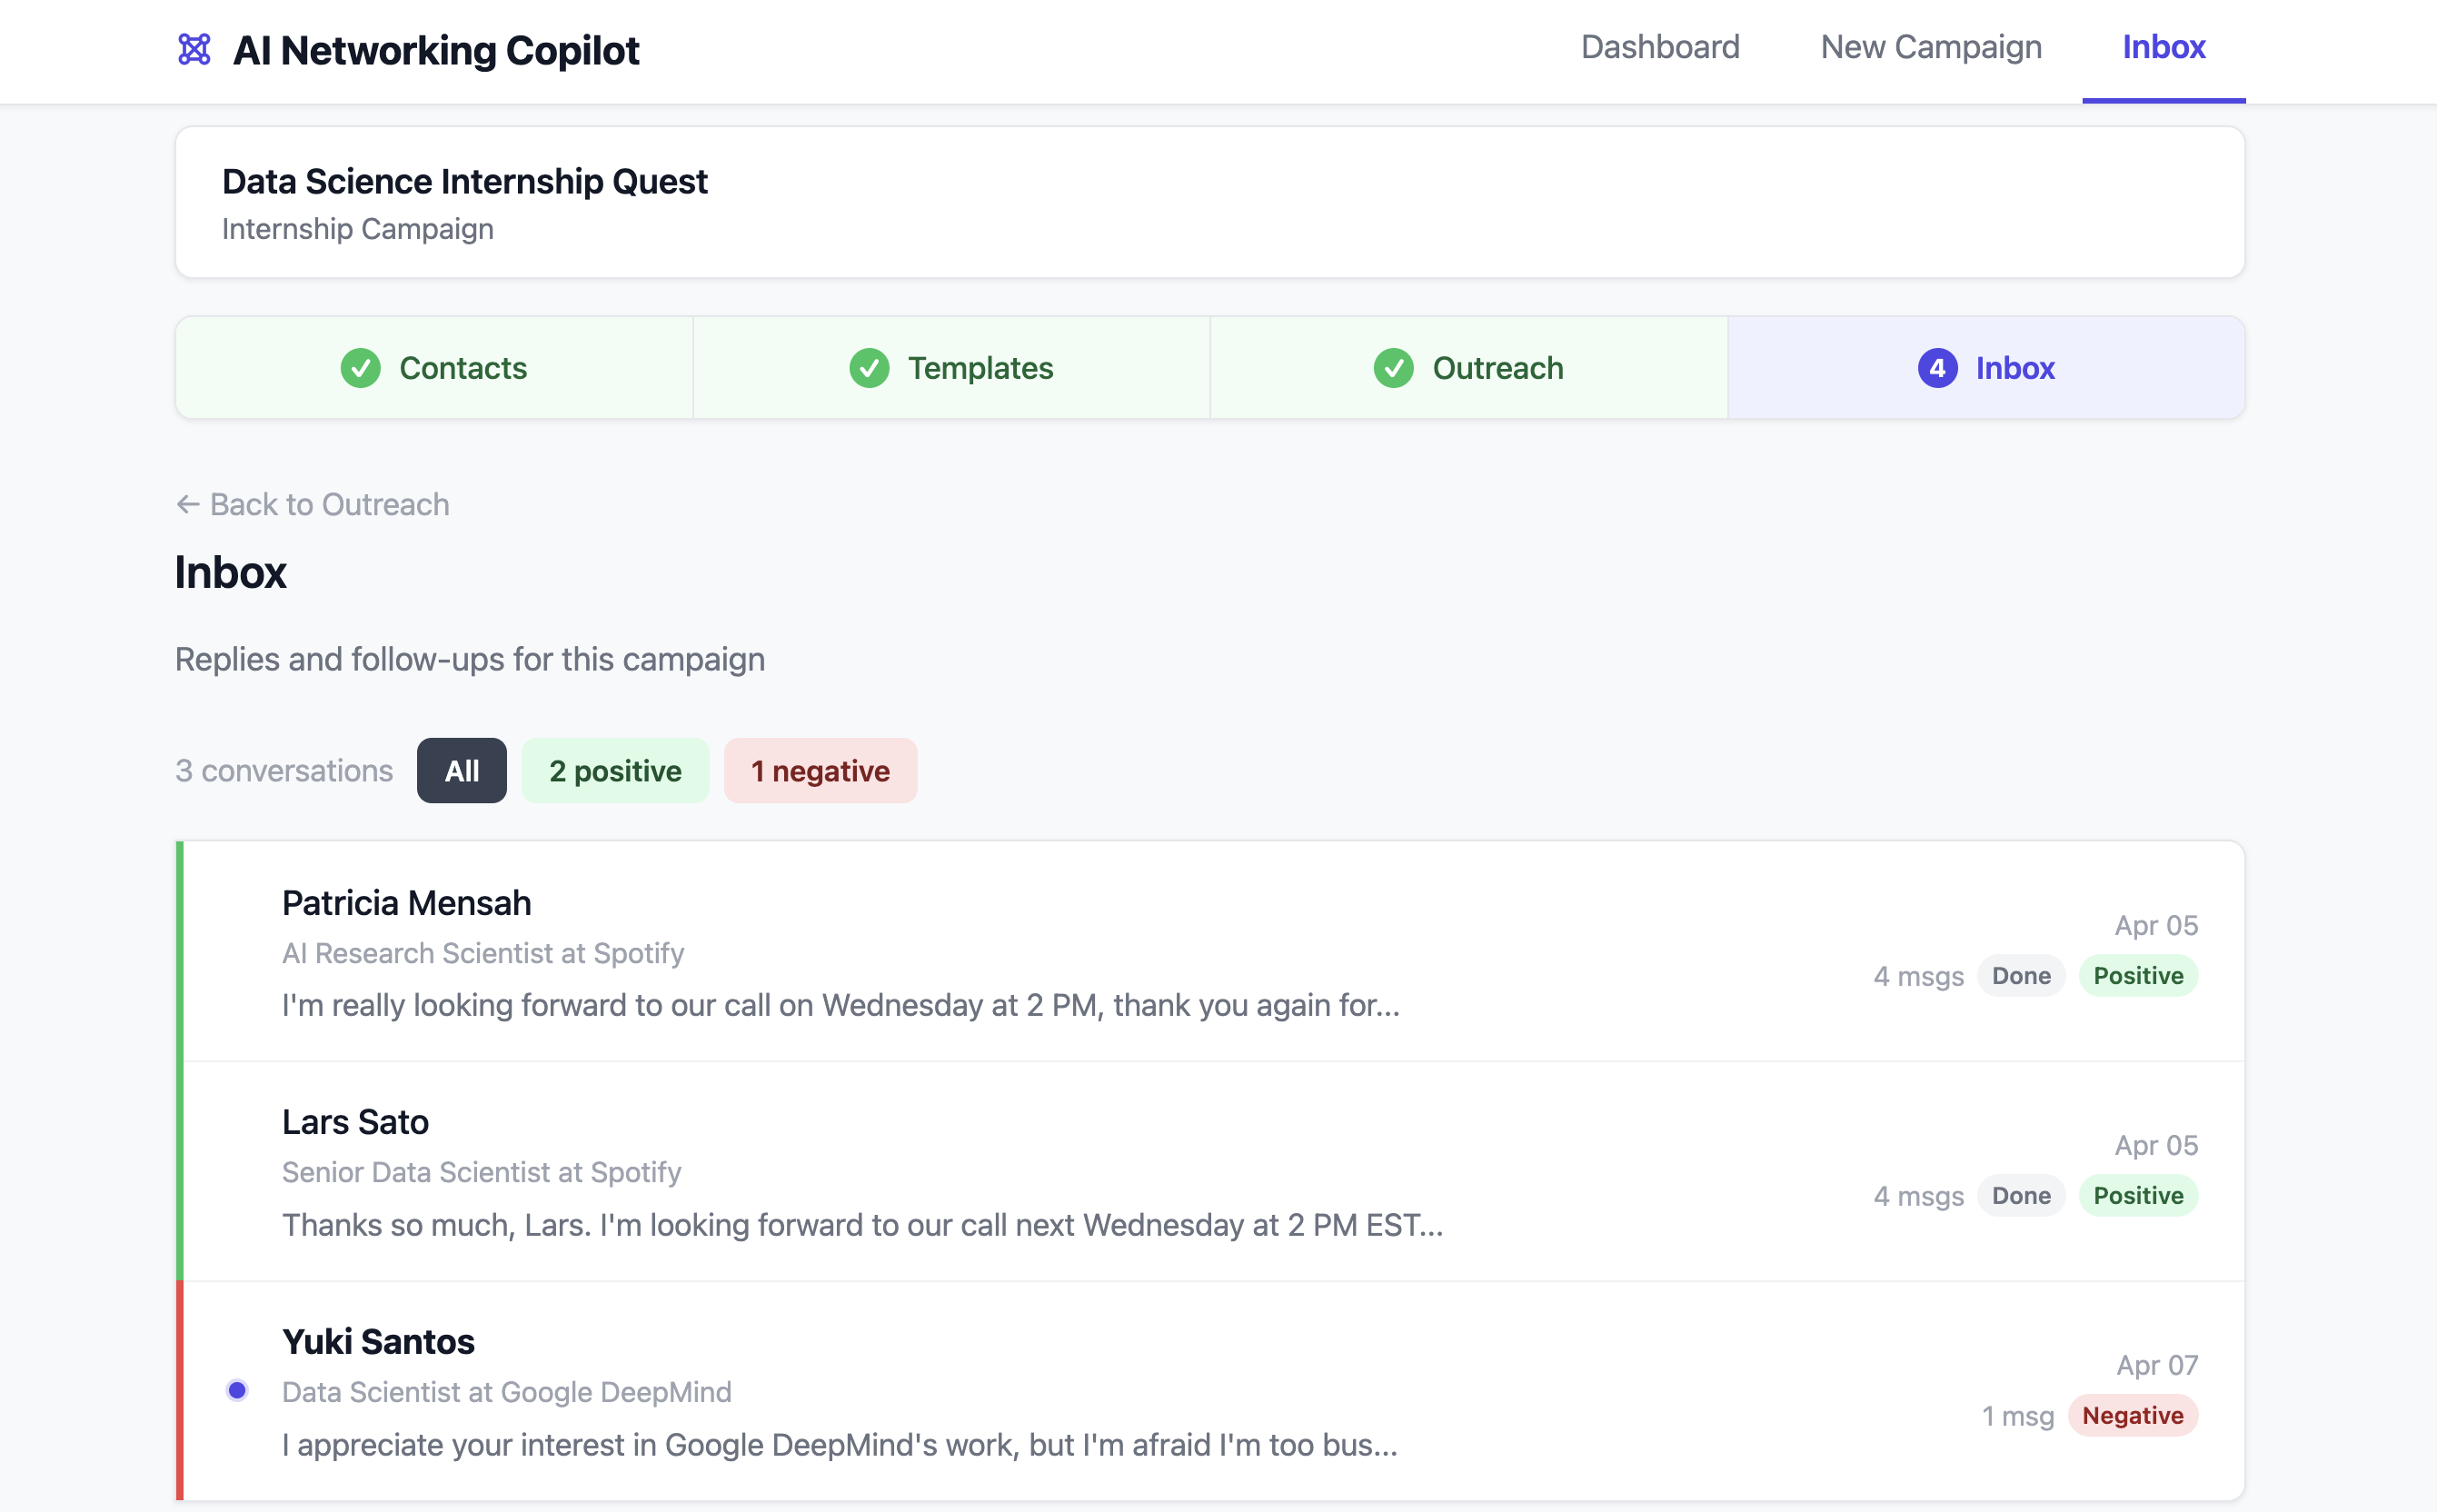Viewport: 2437px width, 1512px height.
Task: Select the Inbox top navigation tab
Action: click(2163, 47)
